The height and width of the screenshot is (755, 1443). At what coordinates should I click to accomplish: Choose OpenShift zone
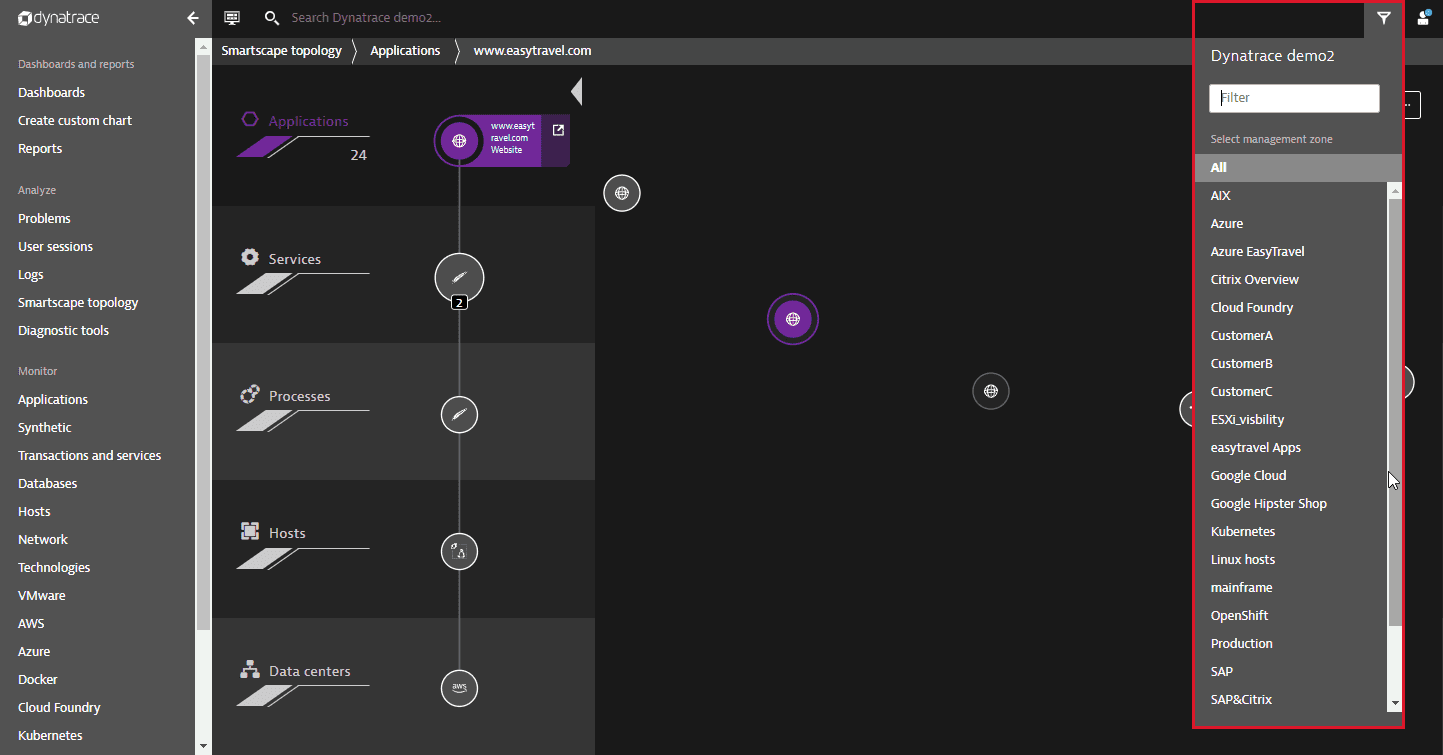(1239, 616)
